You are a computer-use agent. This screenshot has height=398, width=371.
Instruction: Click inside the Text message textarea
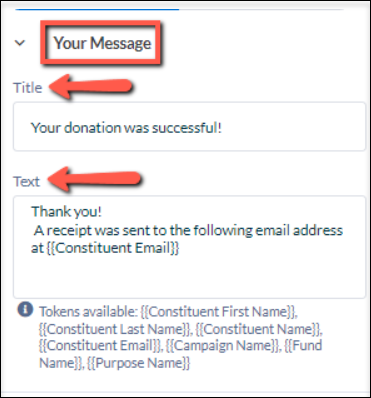[189, 247]
